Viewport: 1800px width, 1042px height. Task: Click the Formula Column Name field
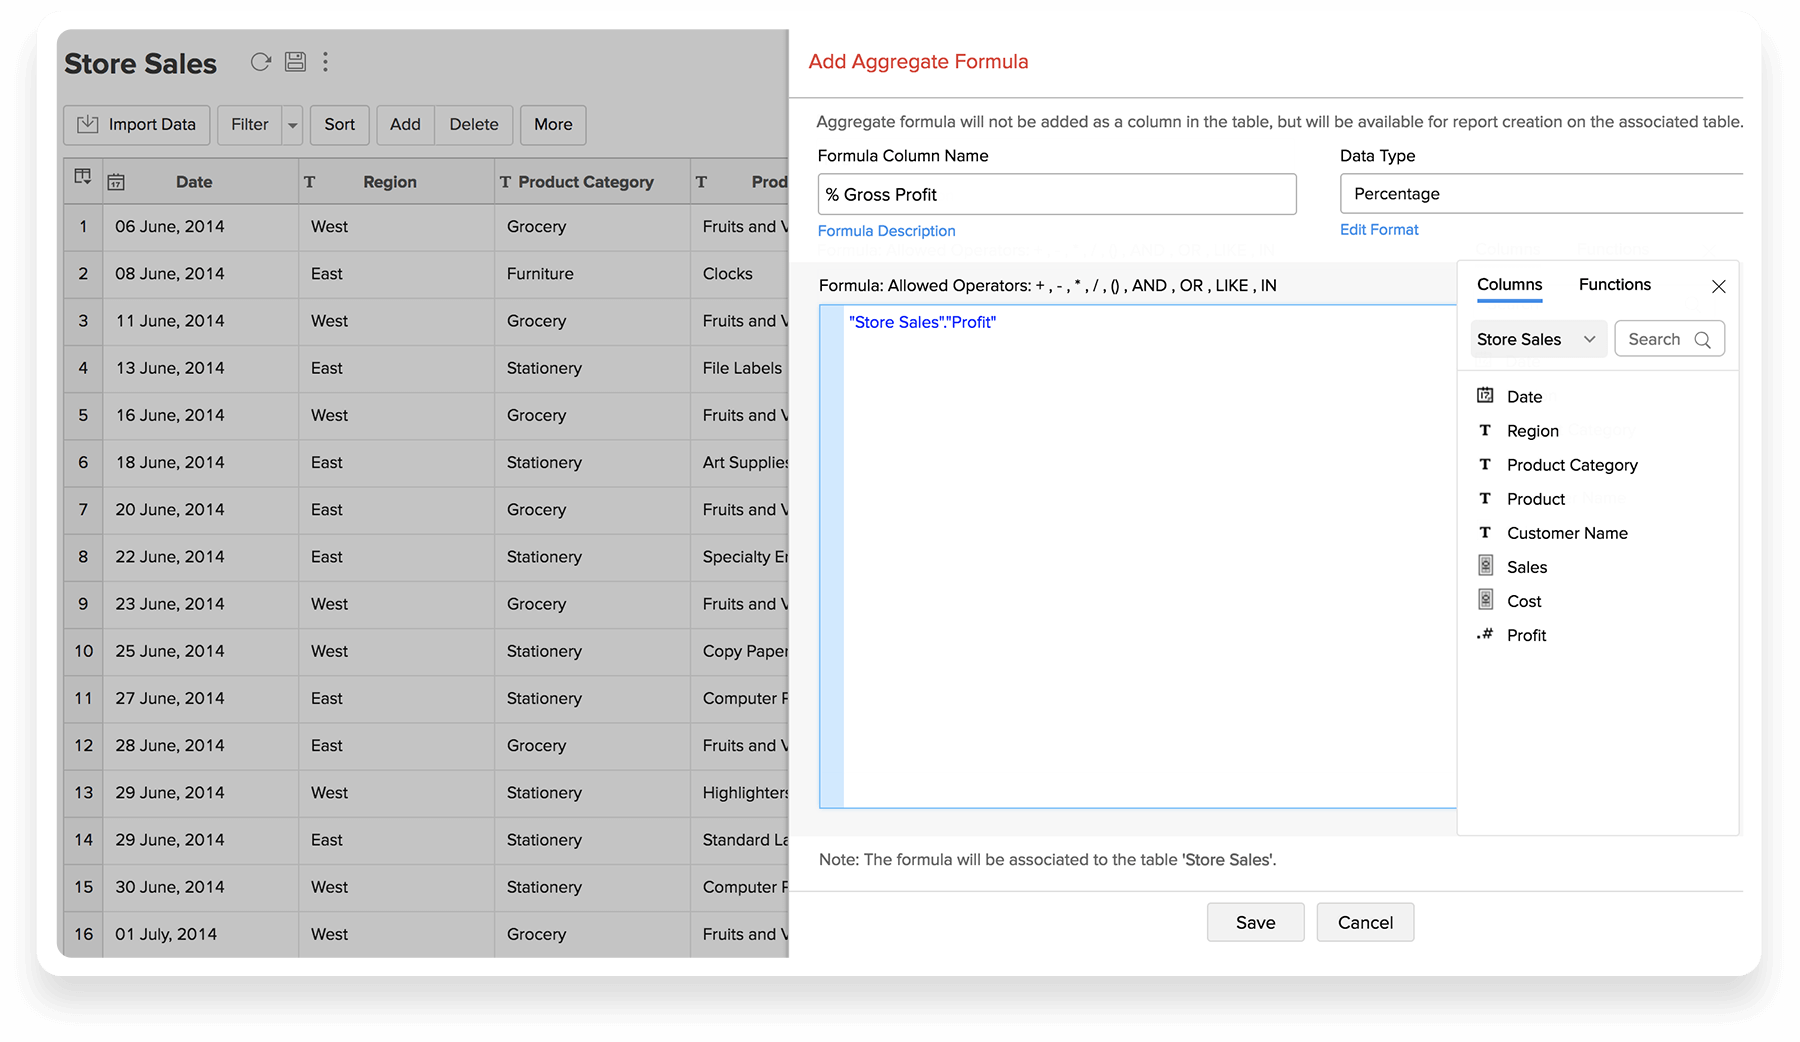click(1056, 195)
